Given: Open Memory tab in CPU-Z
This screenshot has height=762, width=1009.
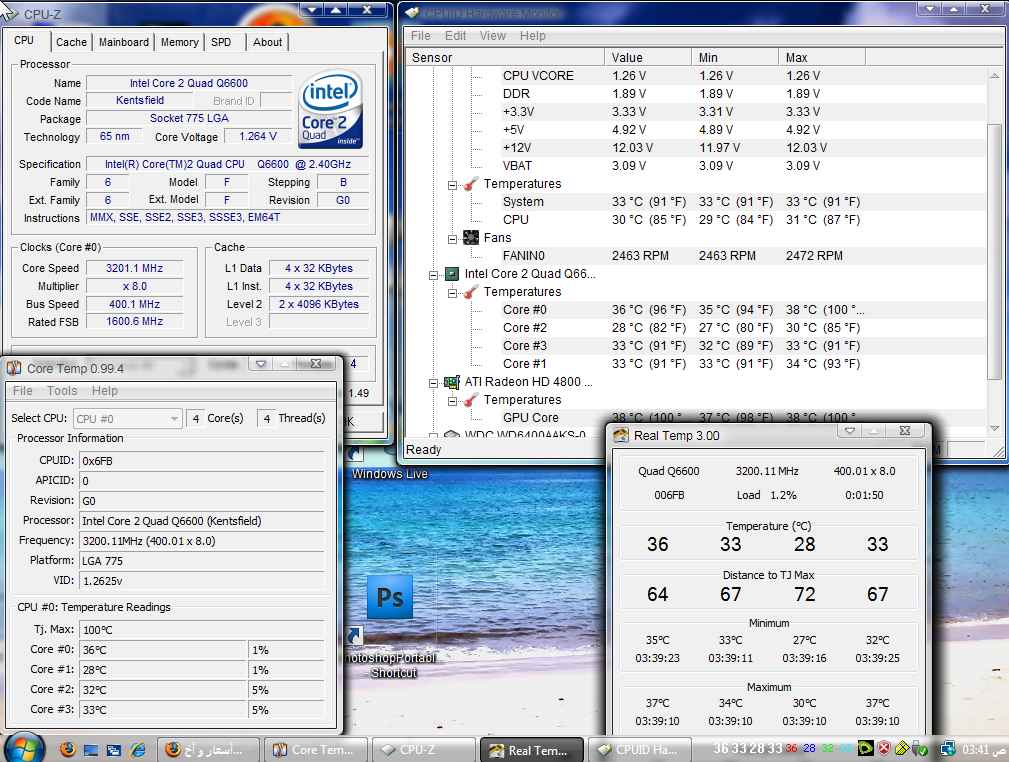Looking at the screenshot, I should 180,42.
